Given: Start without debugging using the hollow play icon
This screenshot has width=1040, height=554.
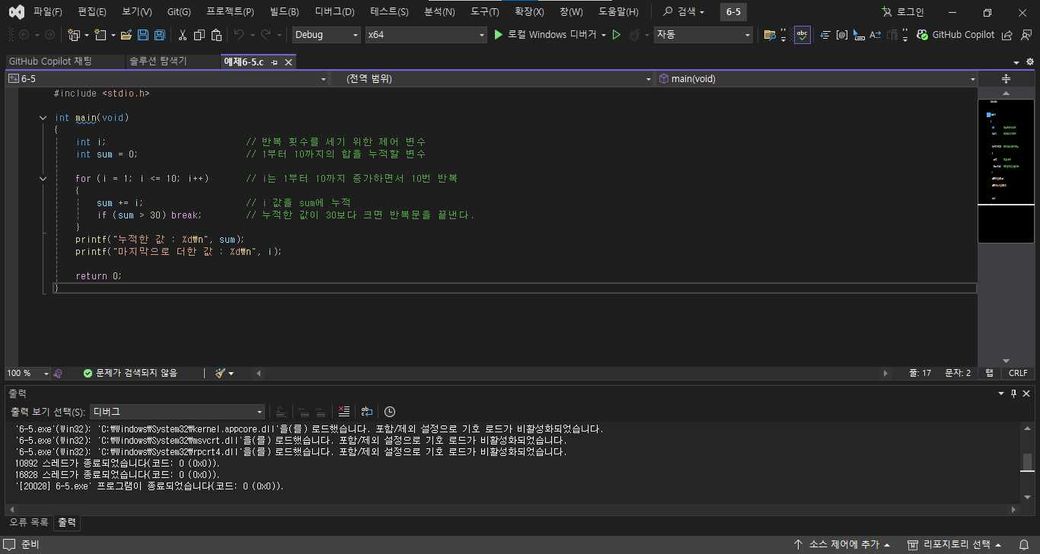Looking at the screenshot, I should coord(616,35).
